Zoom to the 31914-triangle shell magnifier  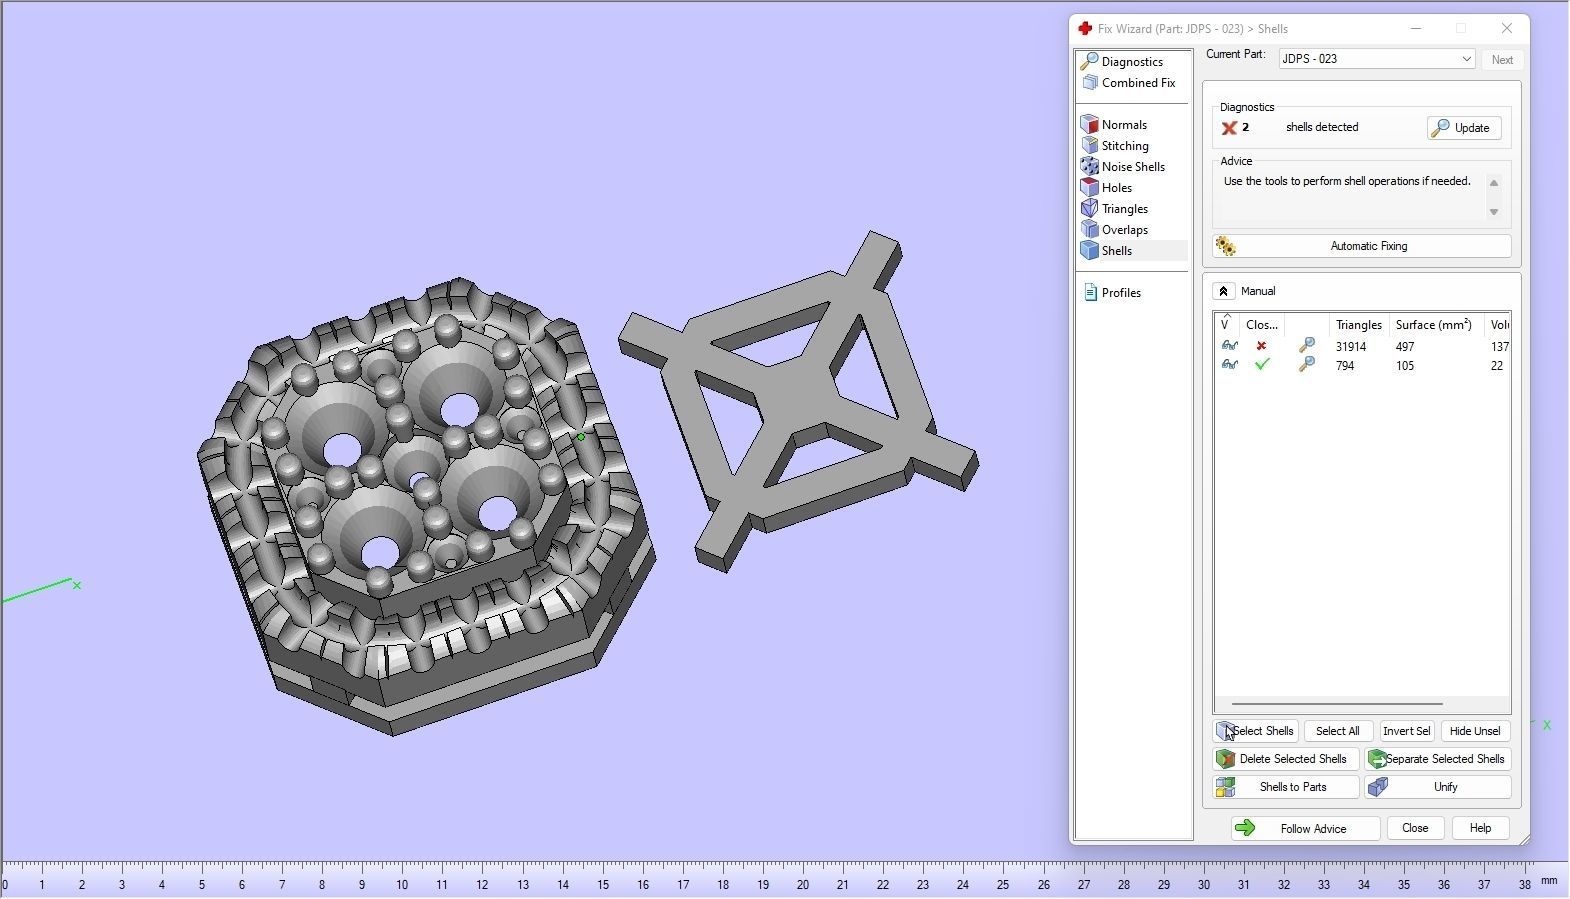tap(1306, 345)
